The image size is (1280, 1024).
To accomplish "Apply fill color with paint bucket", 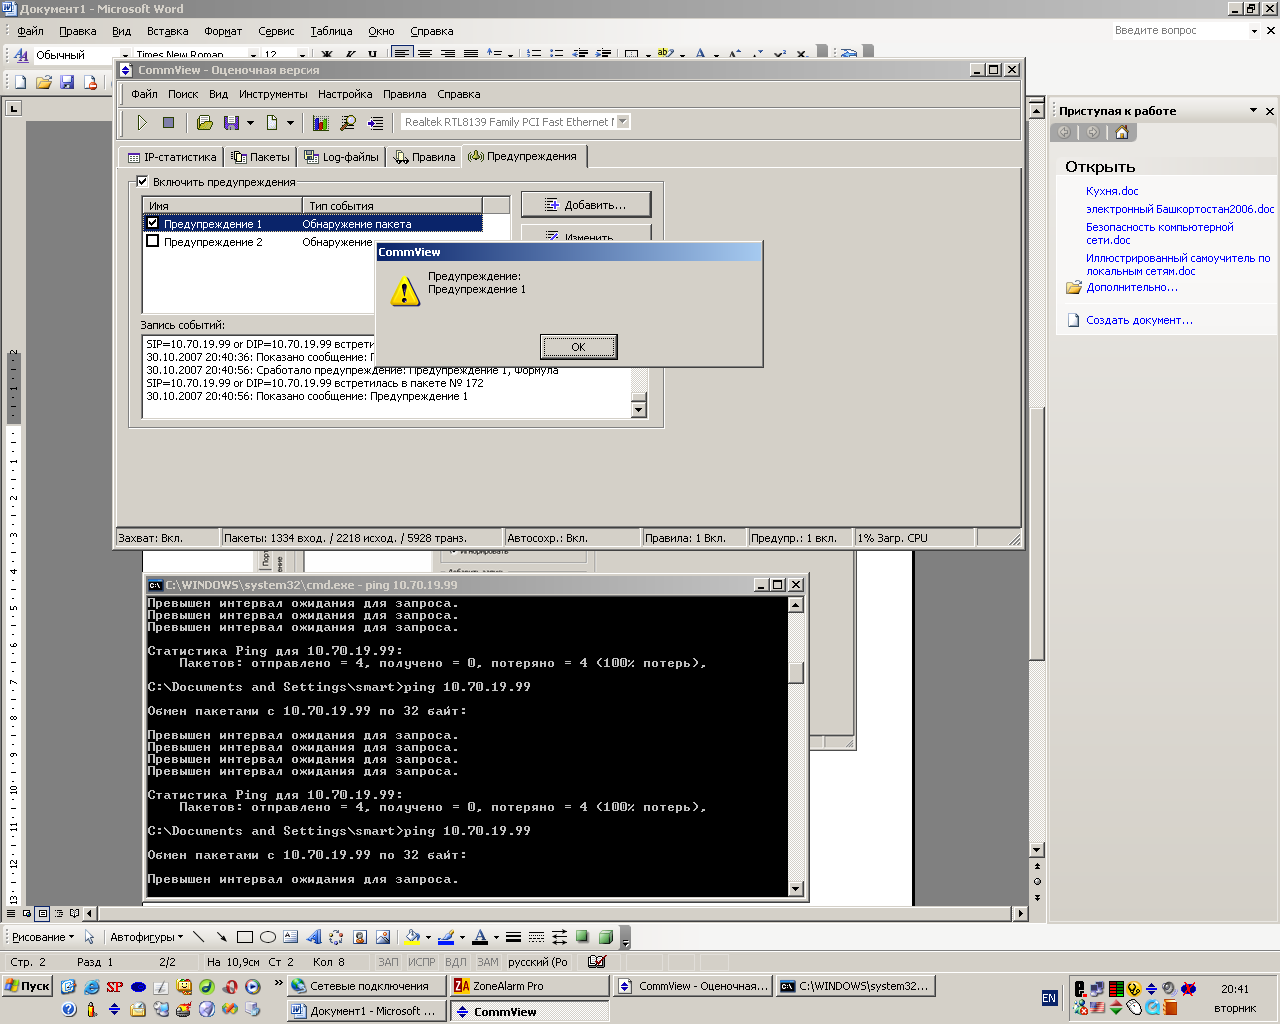I will tap(412, 937).
